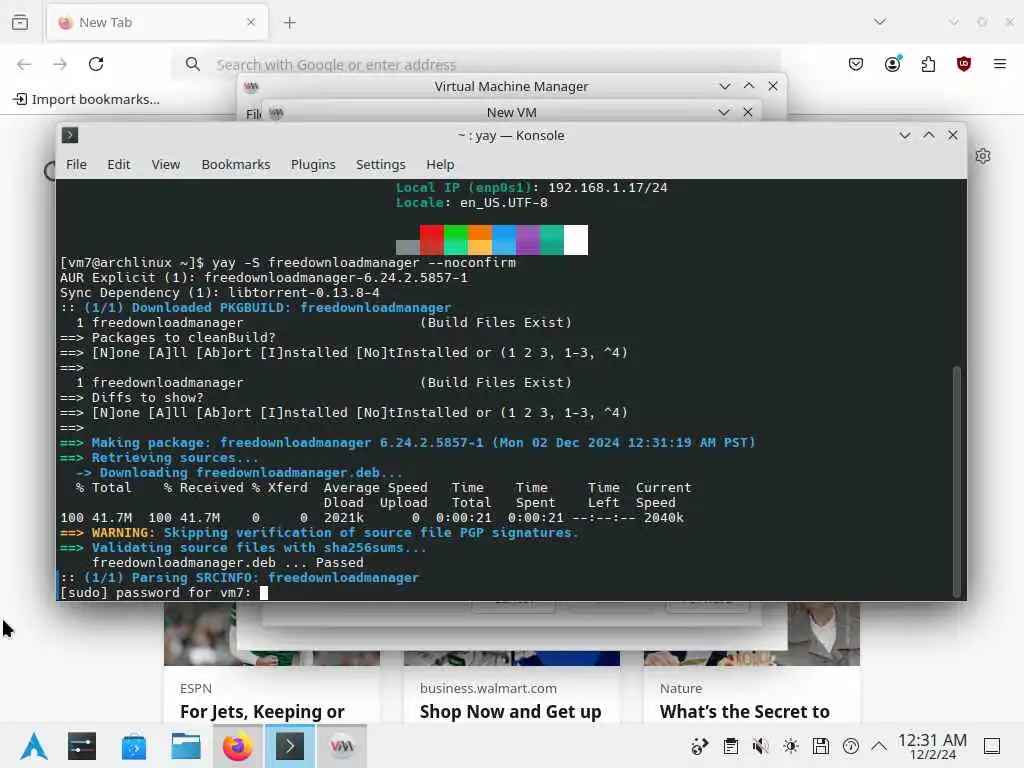Open the Arch Linux application launcher
This screenshot has width=1024, height=768.
click(x=34, y=746)
